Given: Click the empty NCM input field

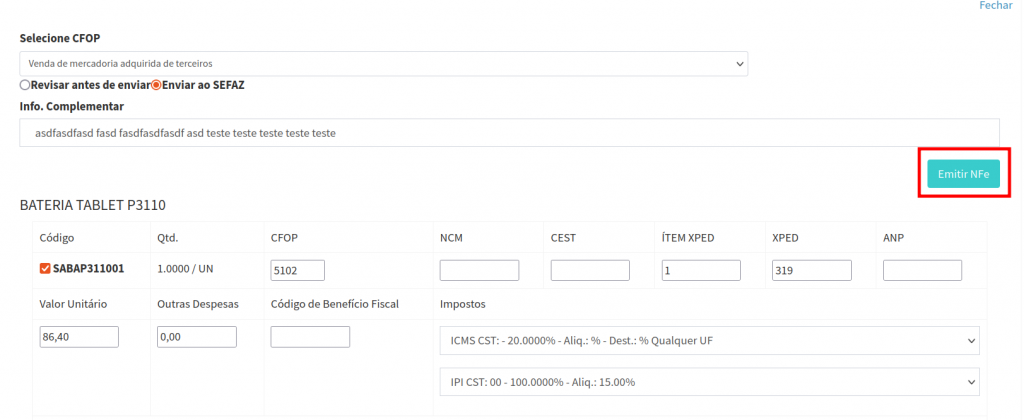Looking at the screenshot, I should tap(479, 270).
